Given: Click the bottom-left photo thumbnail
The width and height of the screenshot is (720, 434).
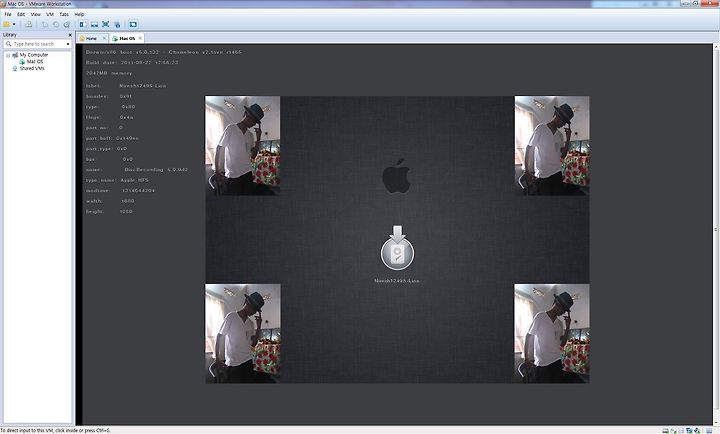Looking at the screenshot, I should coord(242,333).
